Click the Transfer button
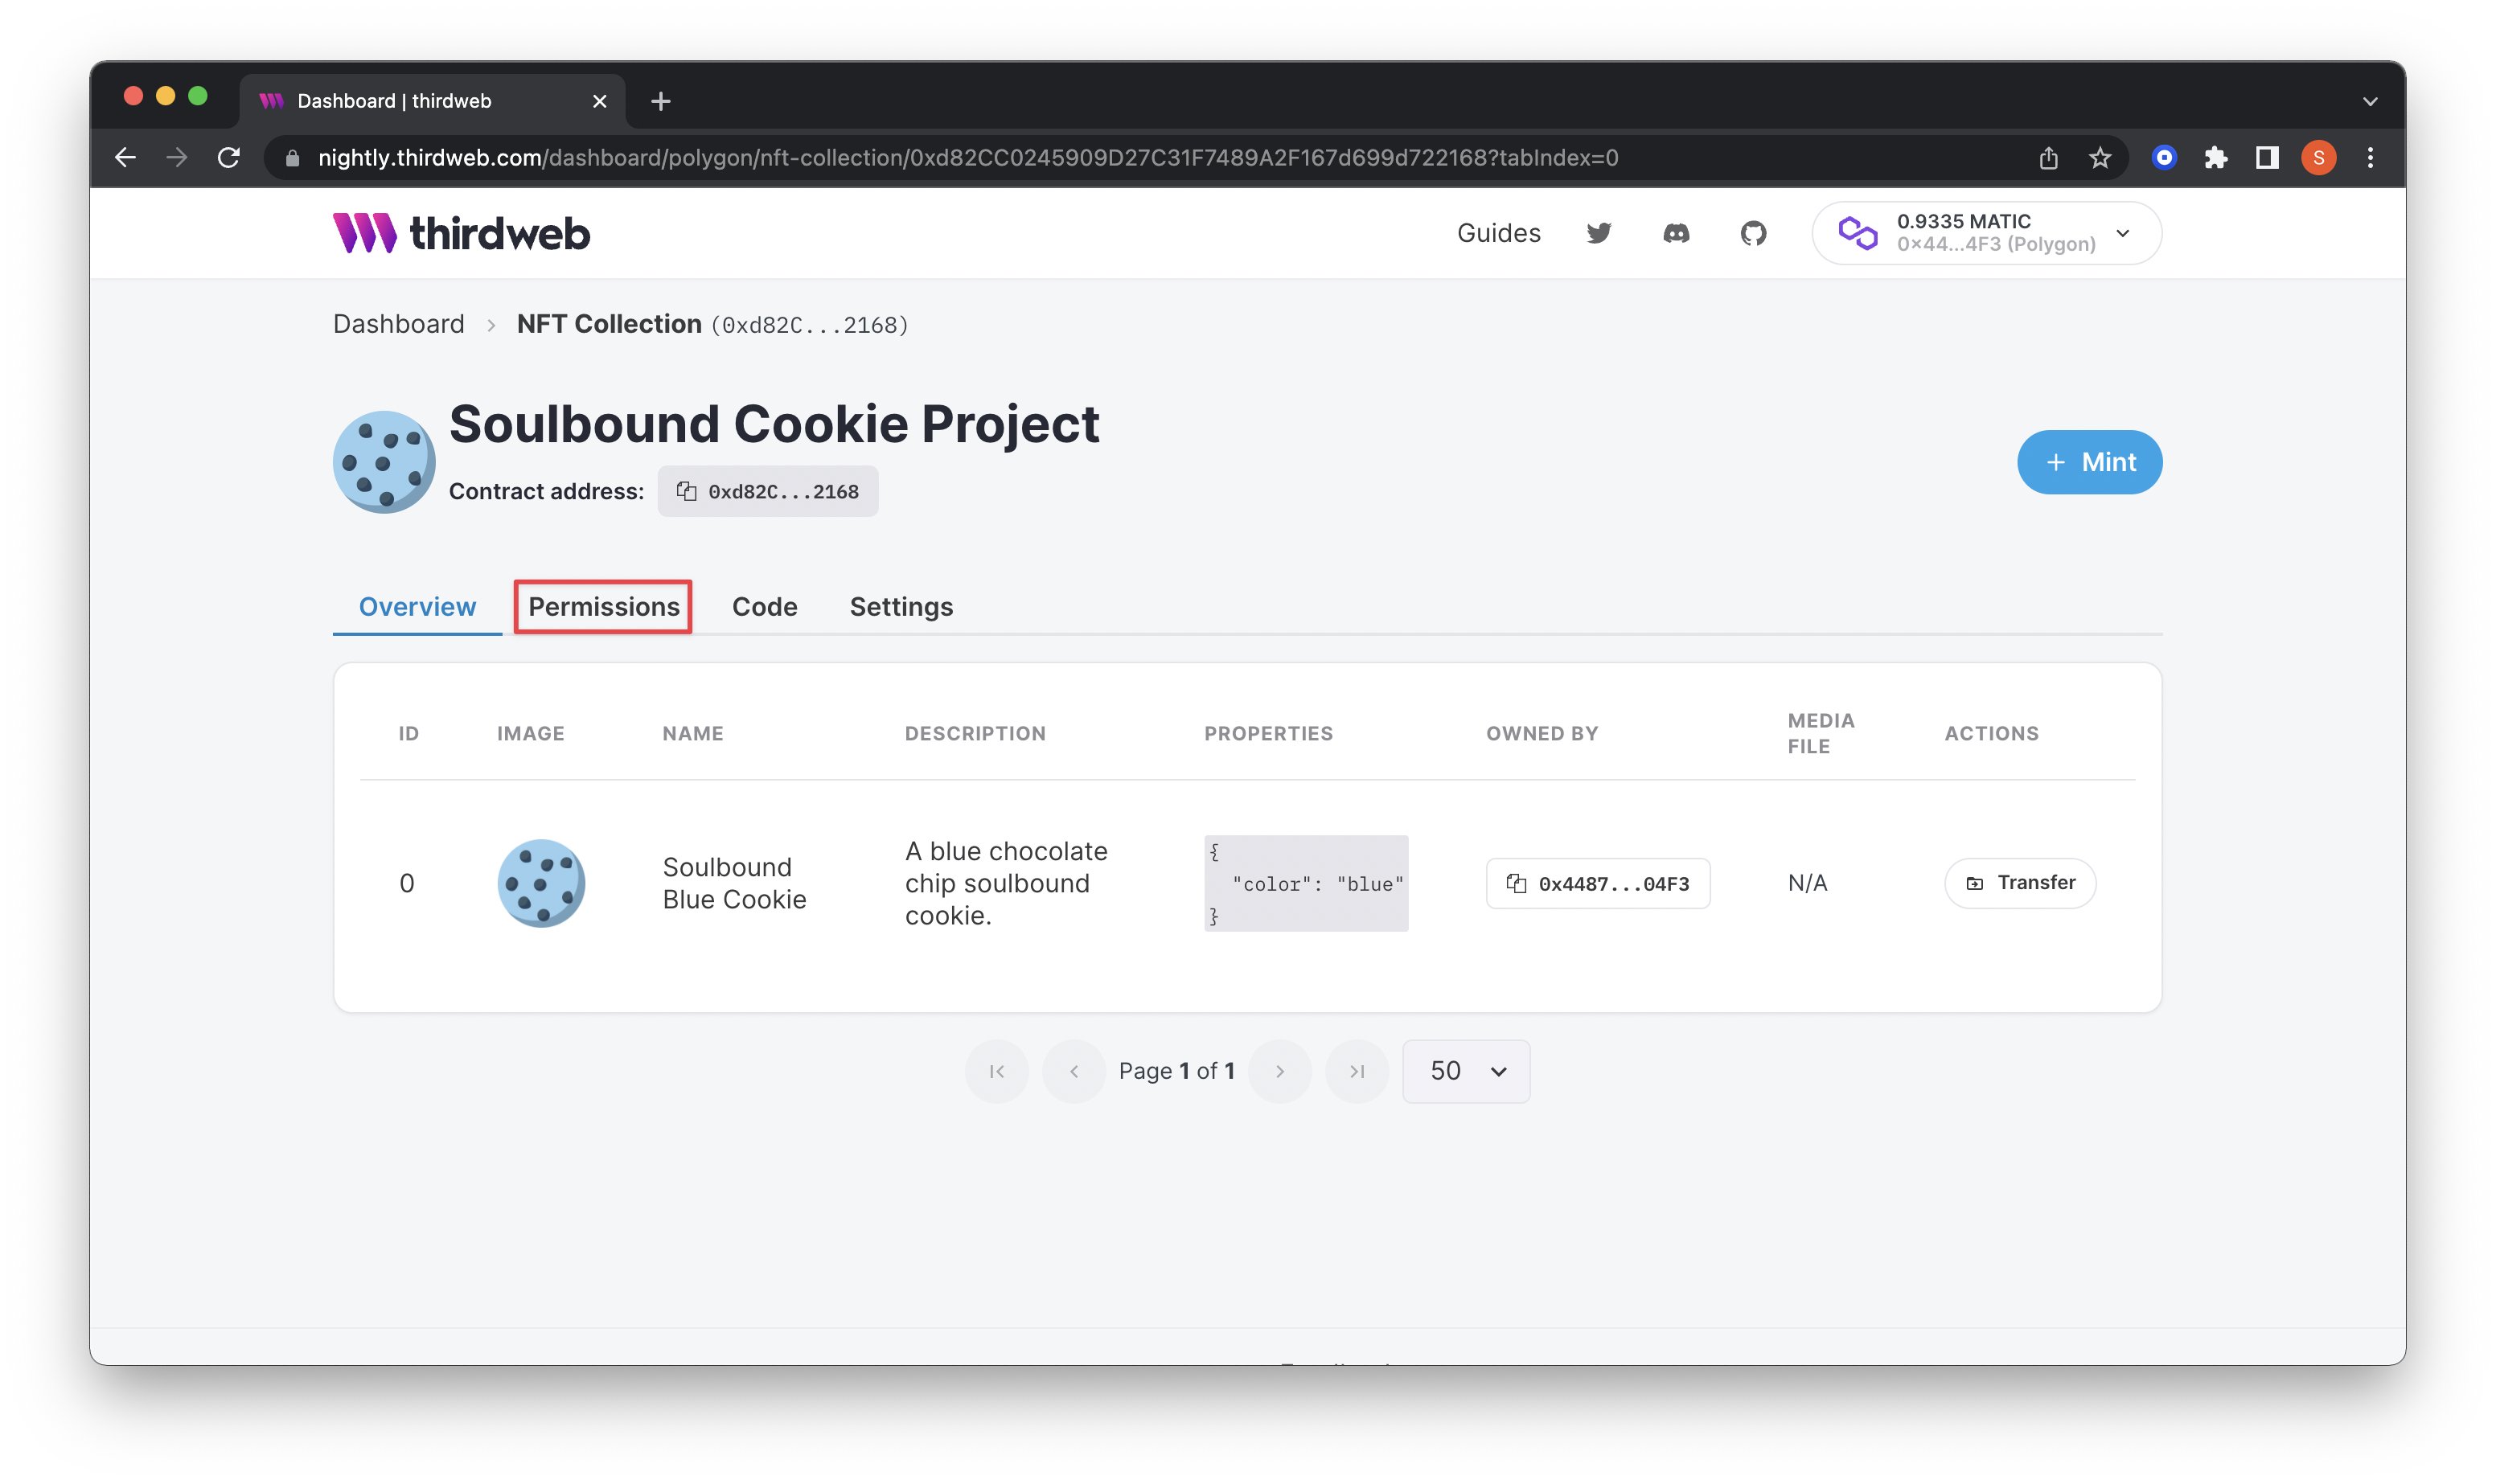The height and width of the screenshot is (1484, 2496). pyautogui.click(x=2019, y=883)
